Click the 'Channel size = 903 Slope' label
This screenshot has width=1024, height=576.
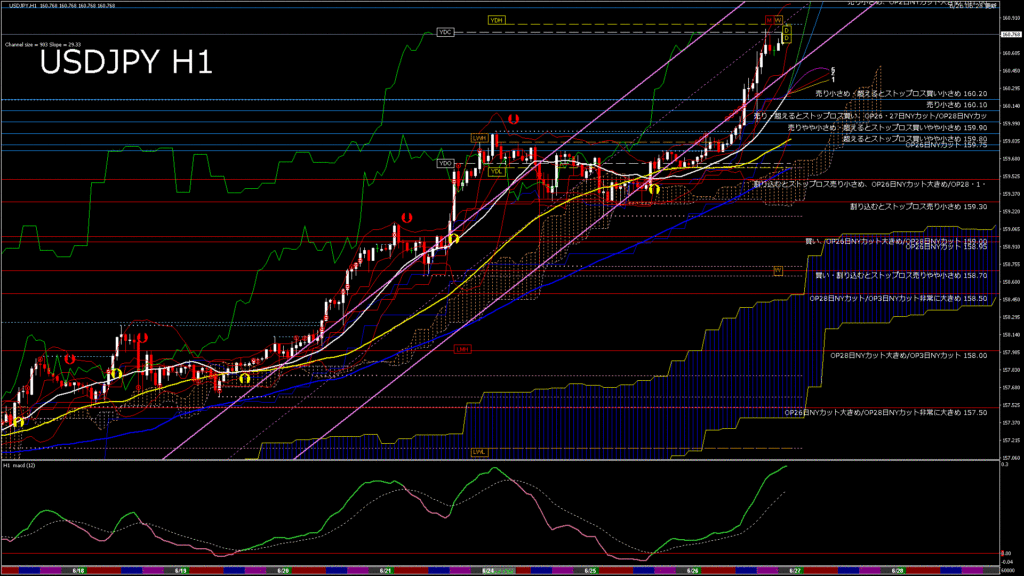click(x=42, y=45)
